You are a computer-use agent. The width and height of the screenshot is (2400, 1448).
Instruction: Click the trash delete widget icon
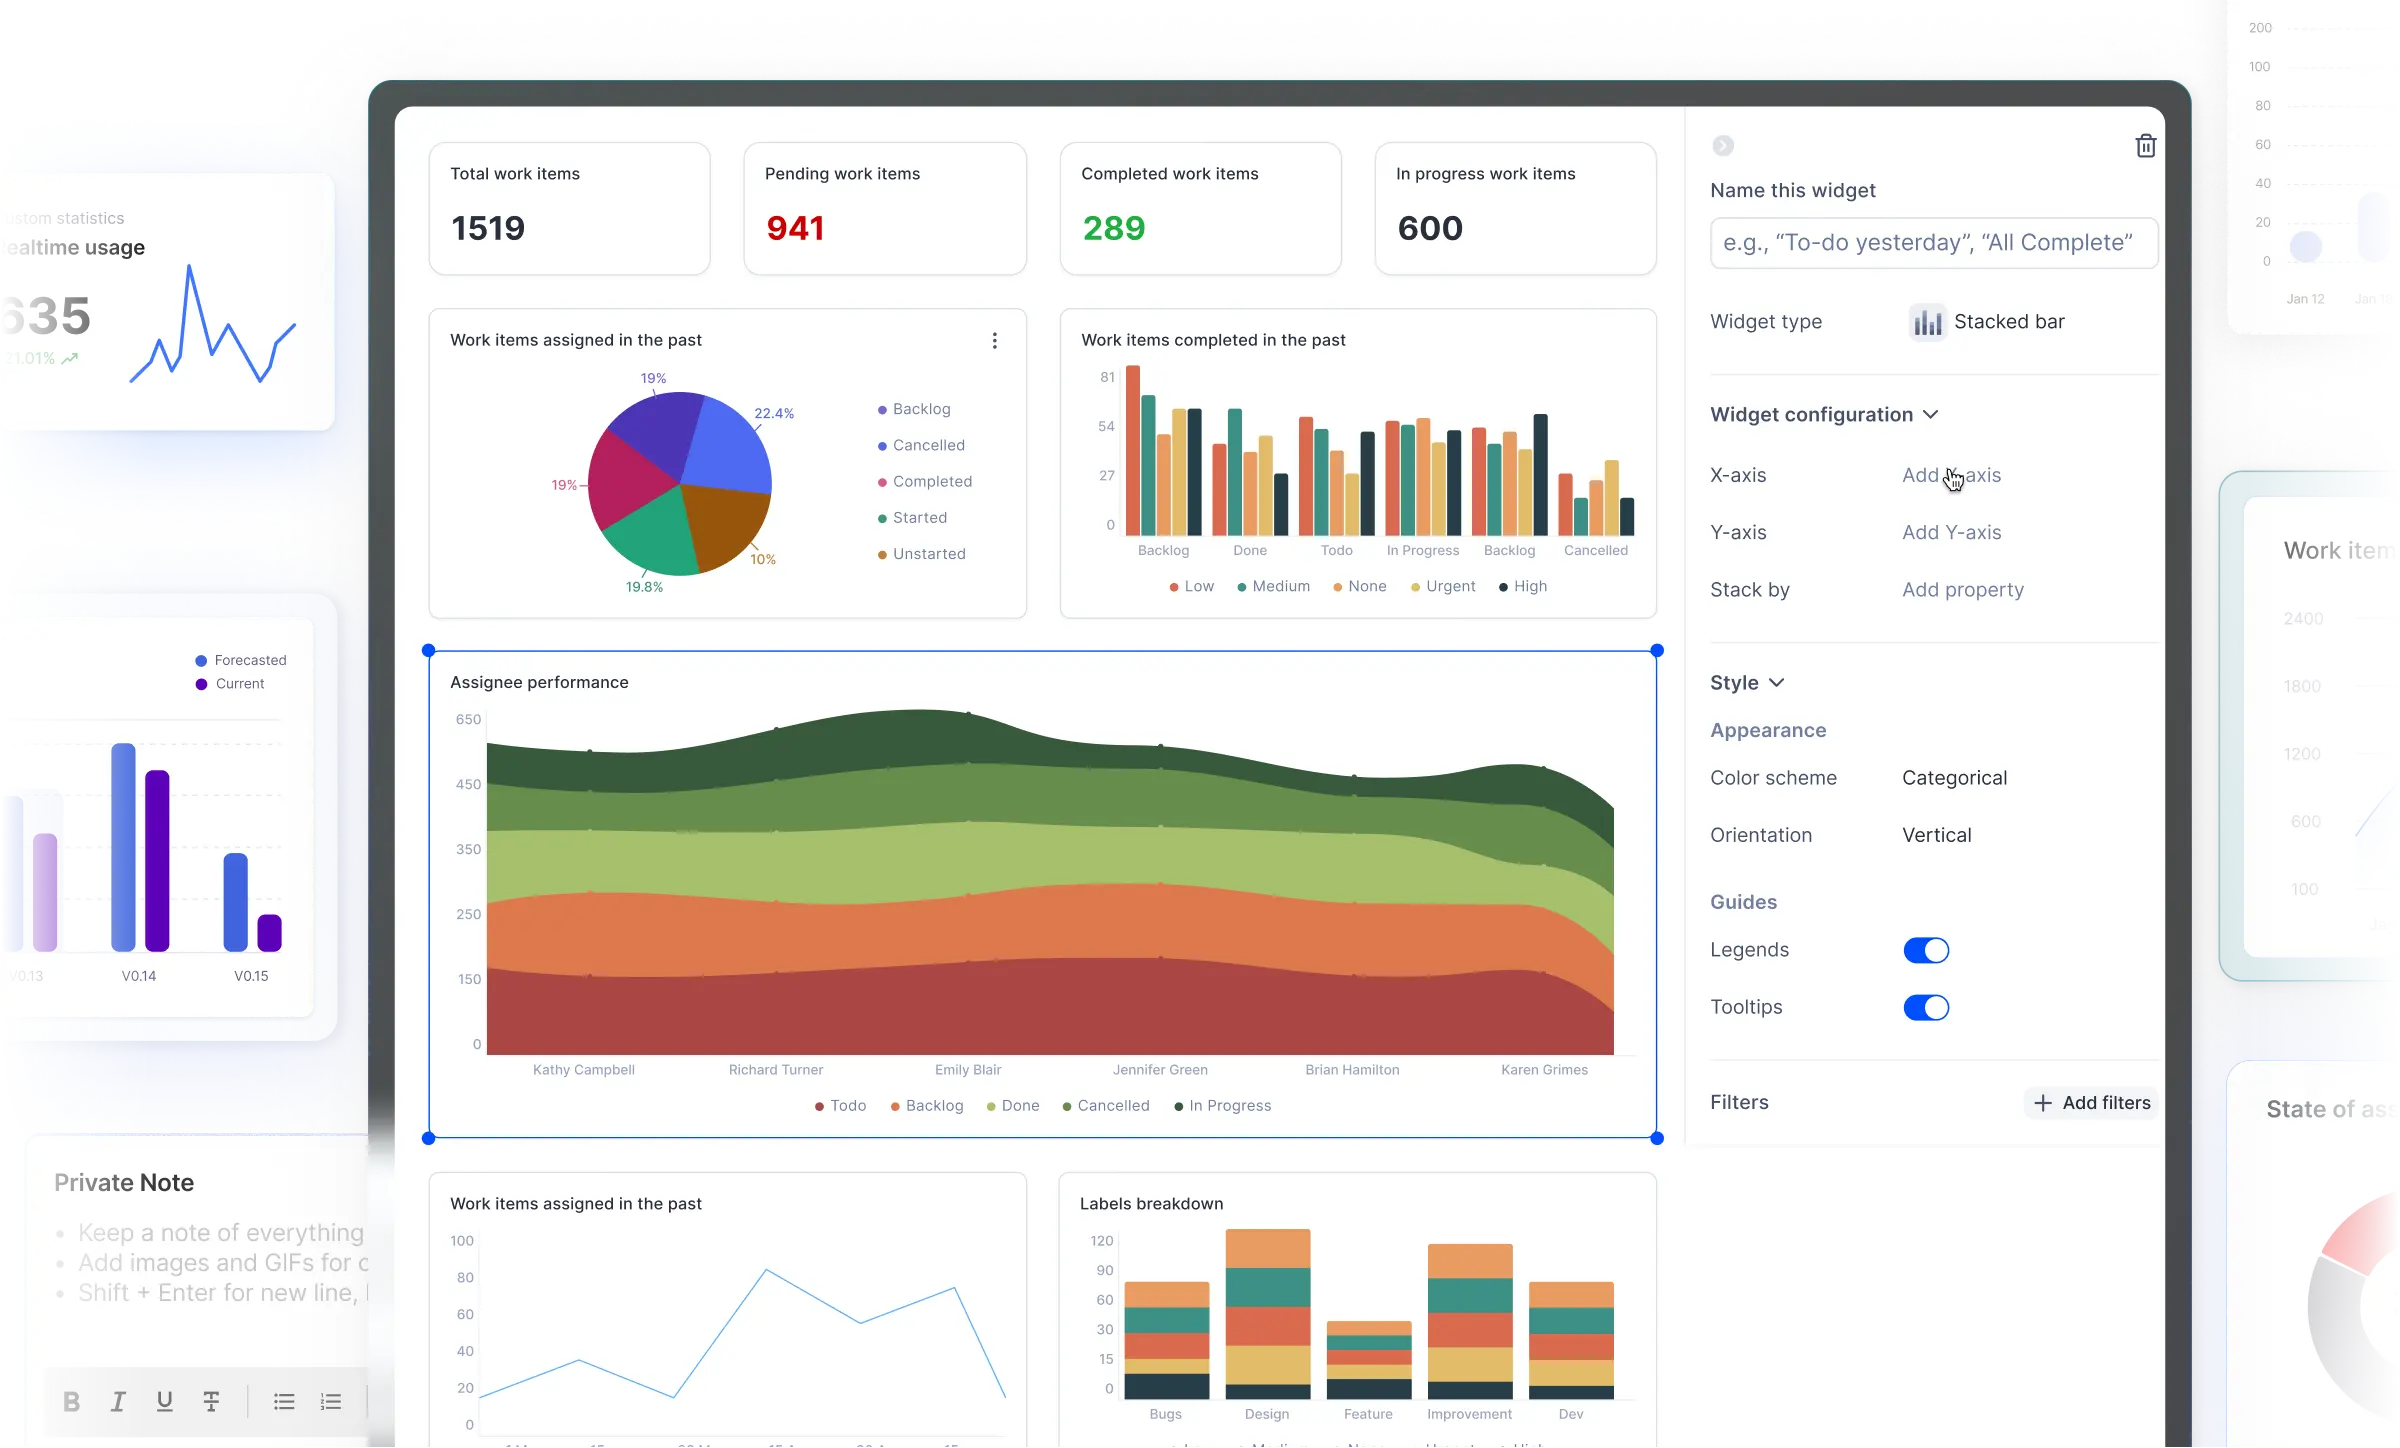(x=2145, y=146)
